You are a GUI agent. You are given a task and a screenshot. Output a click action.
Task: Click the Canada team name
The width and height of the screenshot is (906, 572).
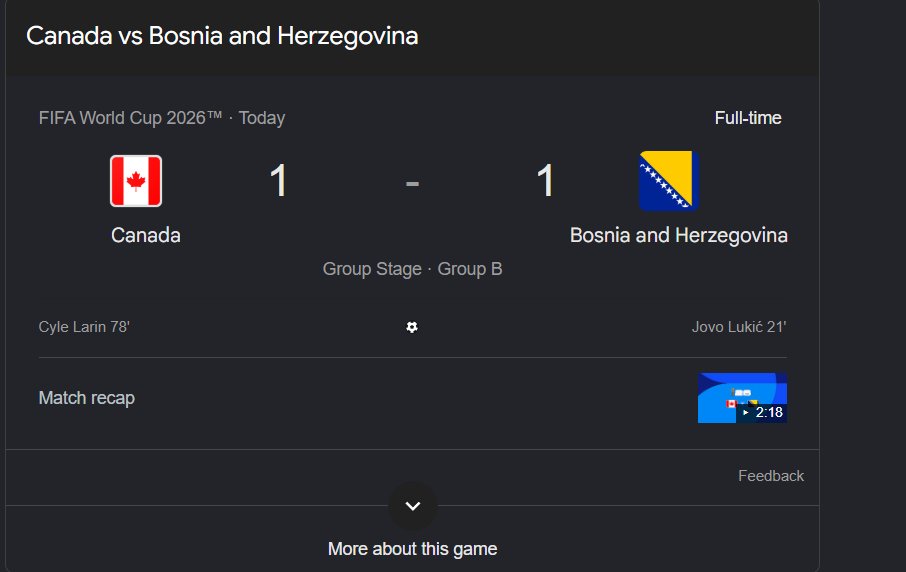coord(146,235)
